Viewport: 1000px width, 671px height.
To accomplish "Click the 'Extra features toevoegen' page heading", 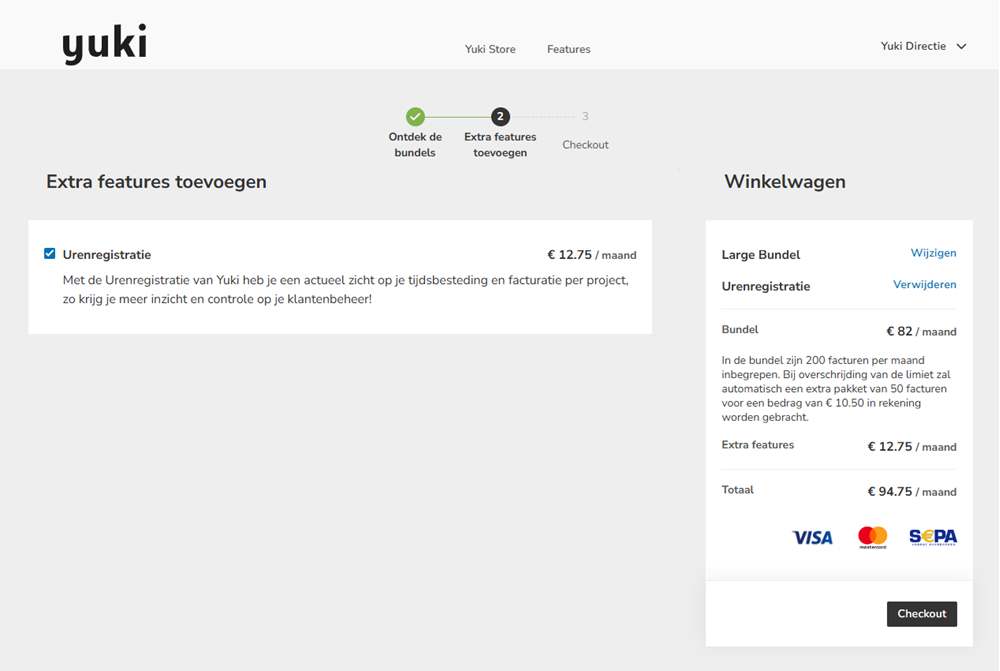I will (x=156, y=182).
